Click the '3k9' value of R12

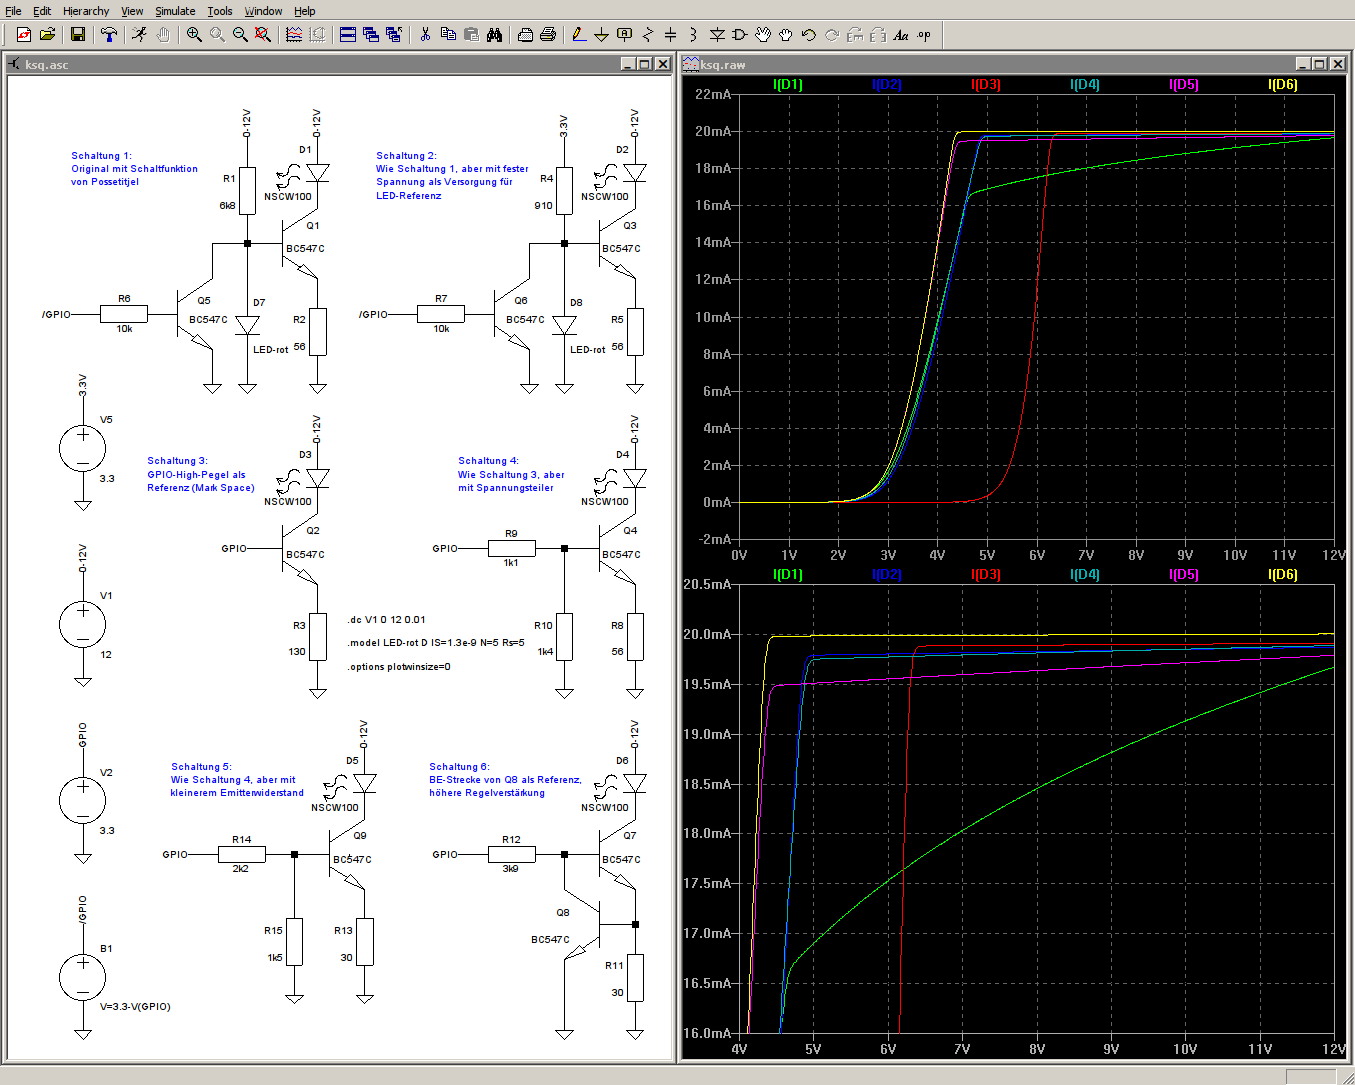510,869
